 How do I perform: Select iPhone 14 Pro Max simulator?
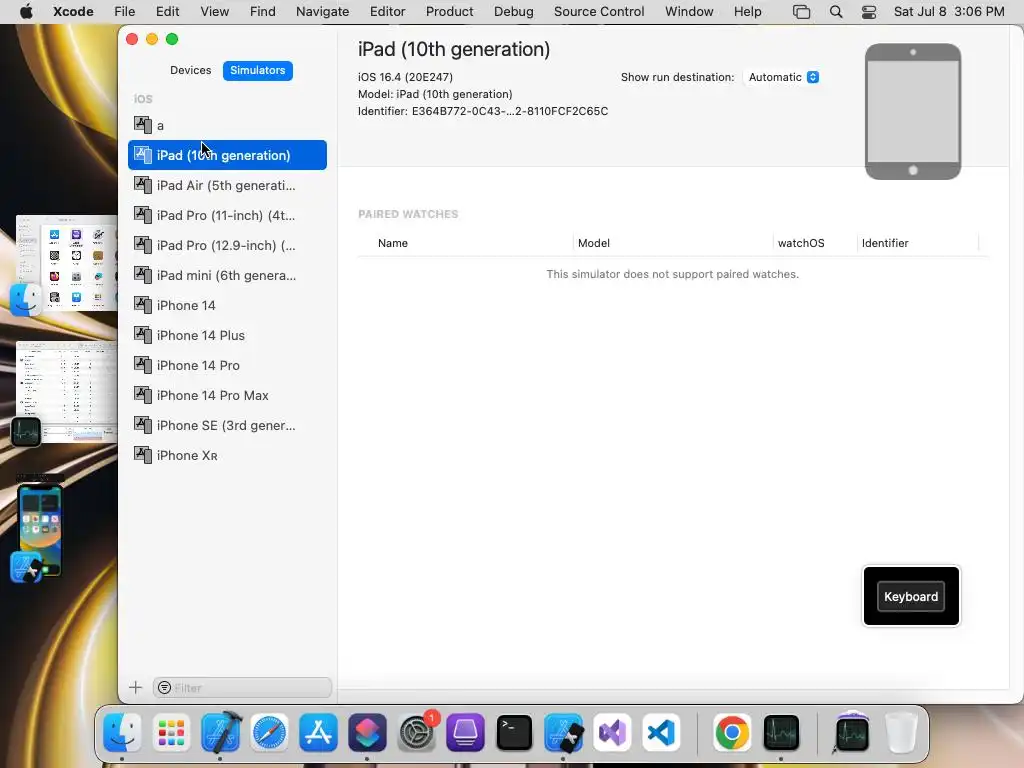tap(227, 395)
